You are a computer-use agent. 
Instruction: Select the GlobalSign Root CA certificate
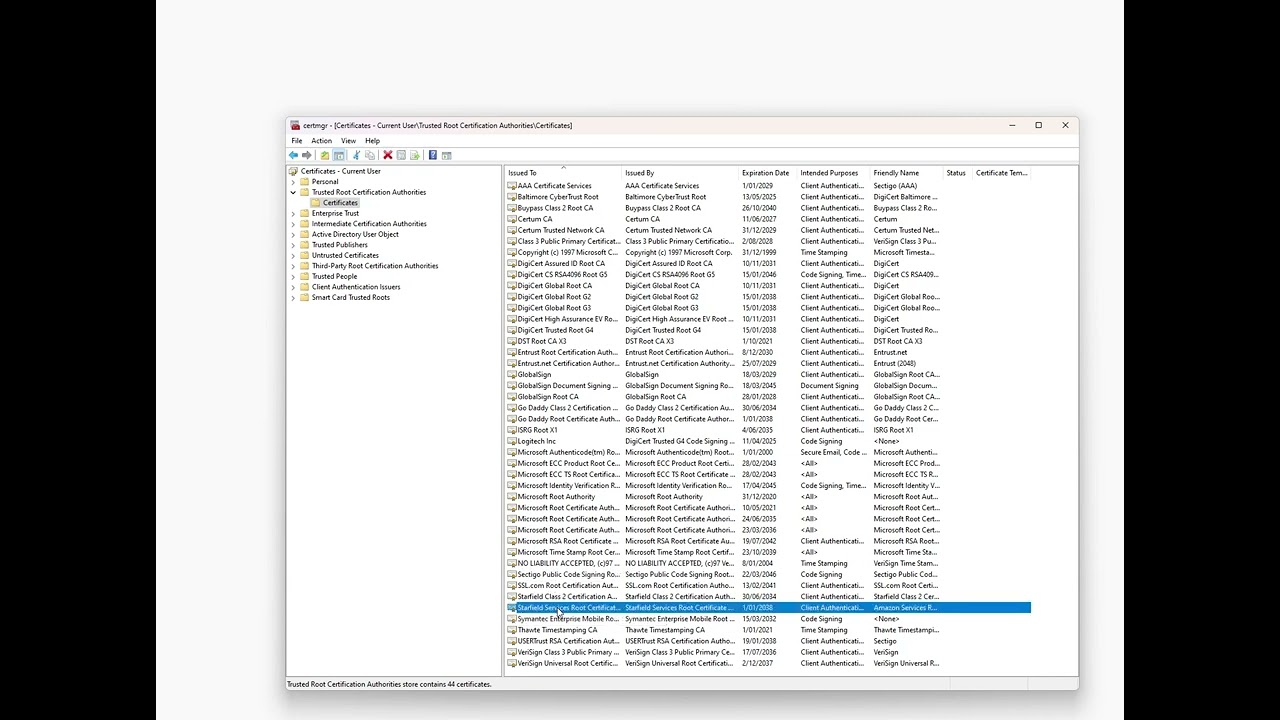coord(768,397)
